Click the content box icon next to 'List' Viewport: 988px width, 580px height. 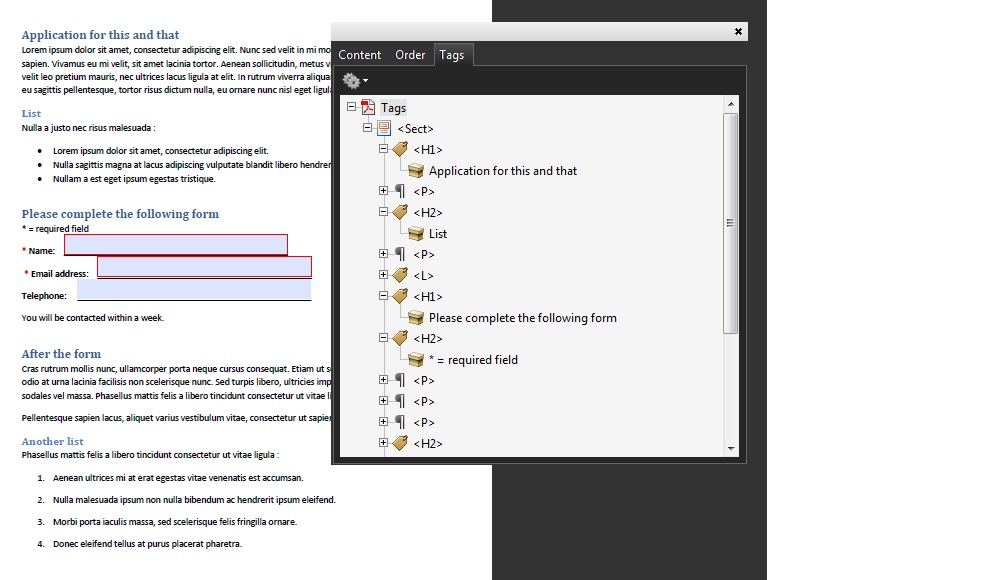[414, 233]
